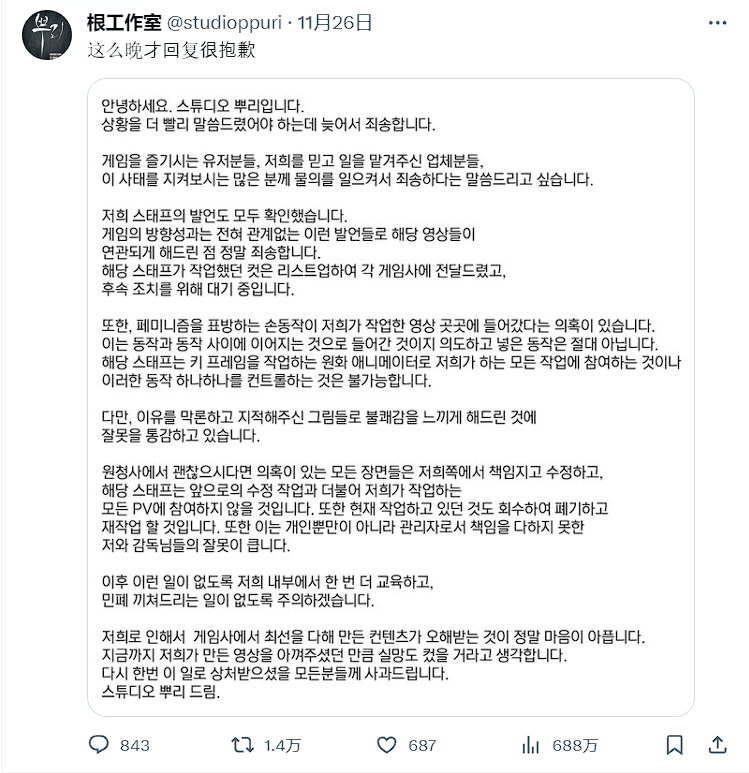
Task: Open the post timestamp 11月26日
Action: pos(334,23)
